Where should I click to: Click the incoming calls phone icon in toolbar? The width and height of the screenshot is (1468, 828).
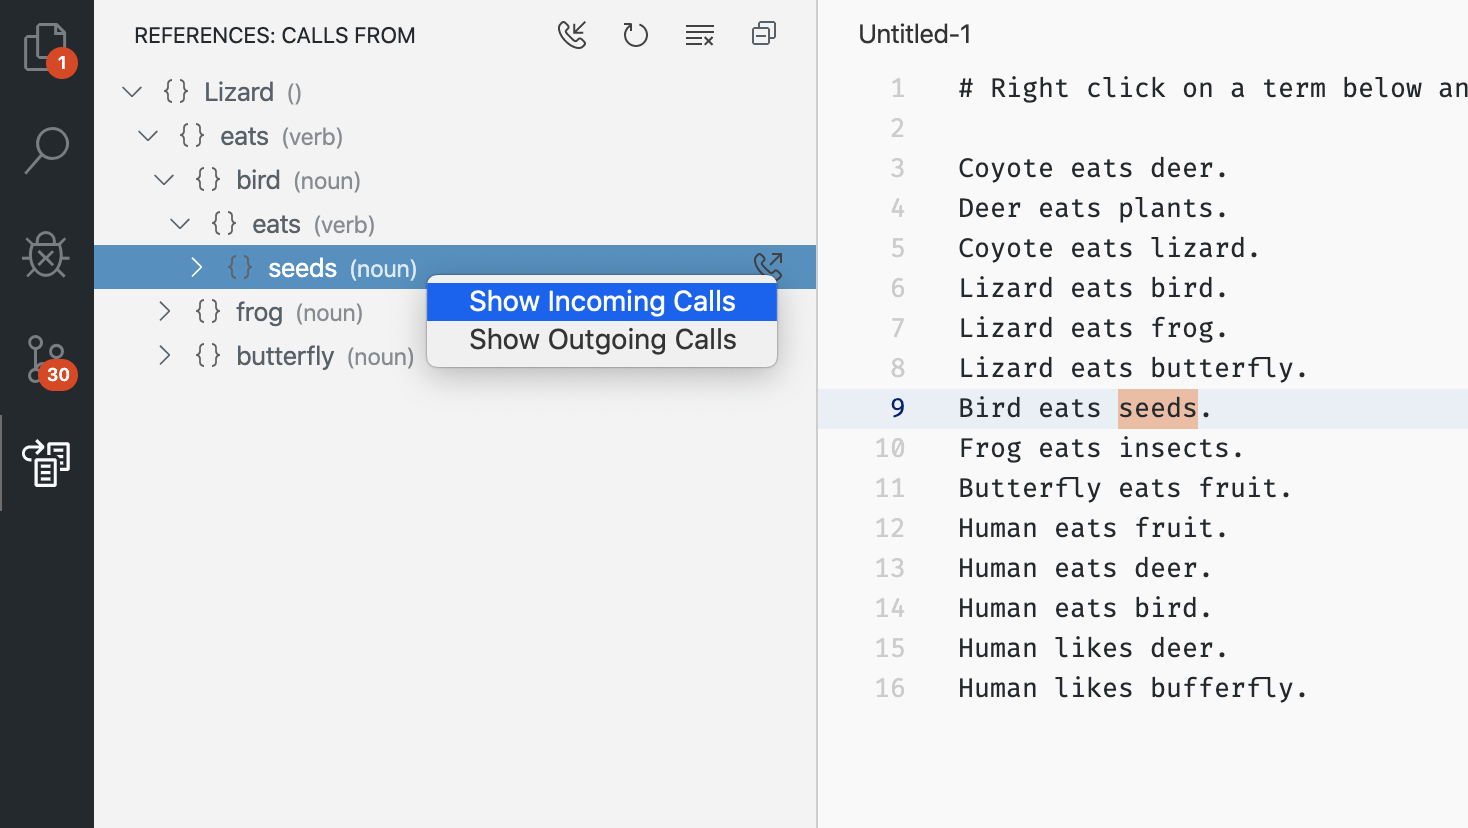572,34
